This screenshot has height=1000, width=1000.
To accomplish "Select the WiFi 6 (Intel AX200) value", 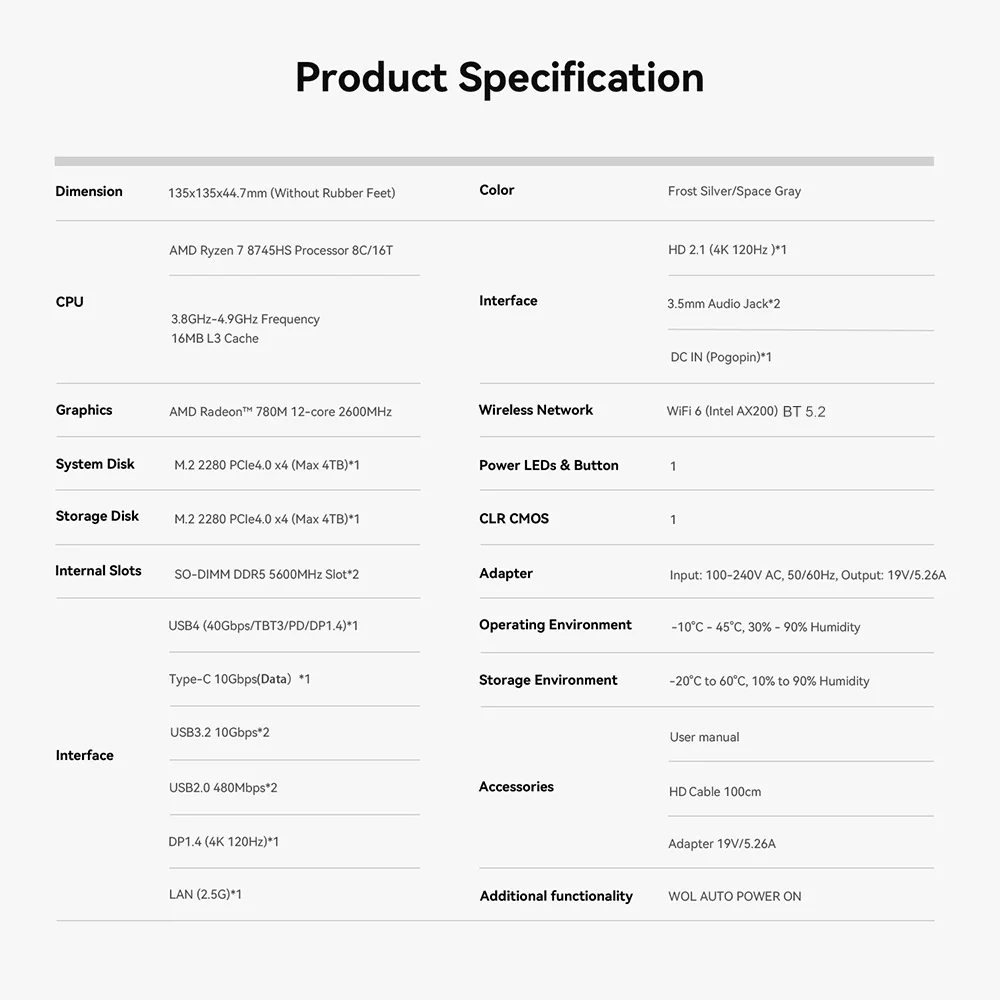I will 722,411.
